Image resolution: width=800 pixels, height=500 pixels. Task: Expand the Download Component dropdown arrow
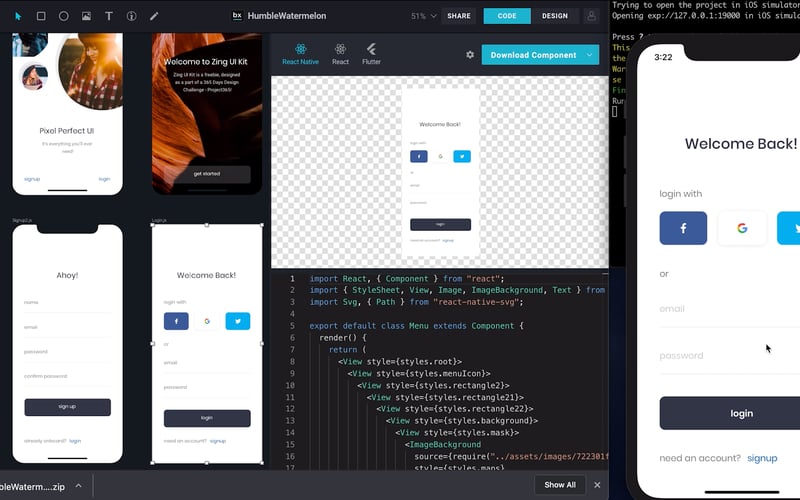pyautogui.click(x=590, y=55)
